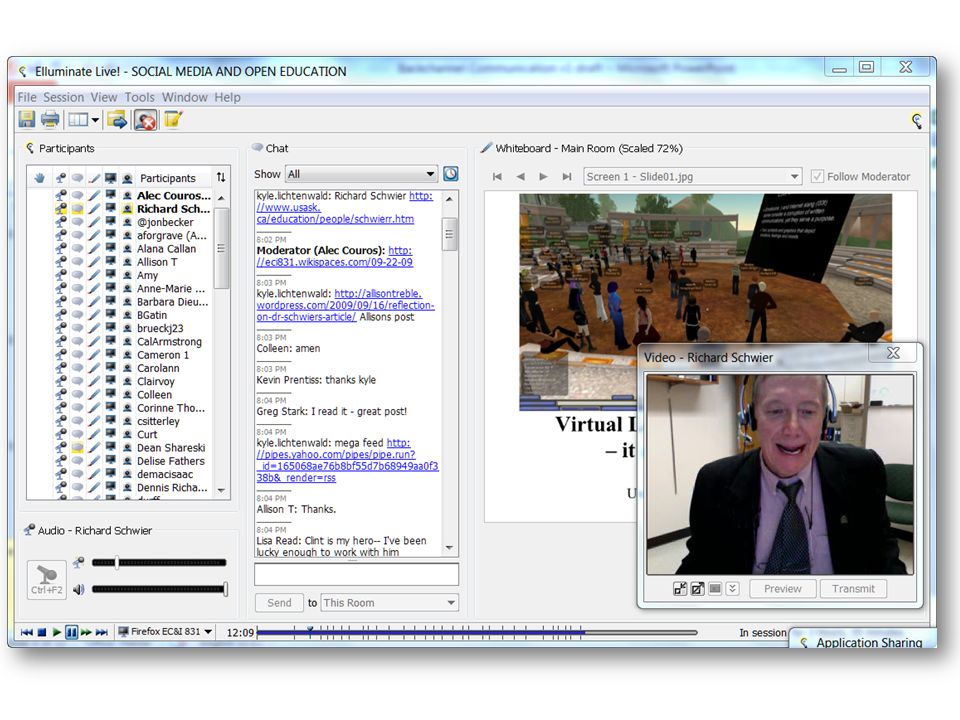Go to first whiteboard screen
This screenshot has width=960, height=720.
point(497,177)
